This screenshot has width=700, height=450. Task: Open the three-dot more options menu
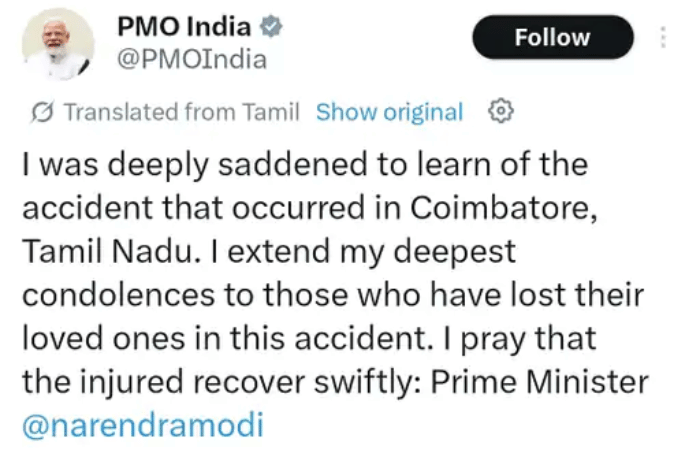[x=662, y=38]
